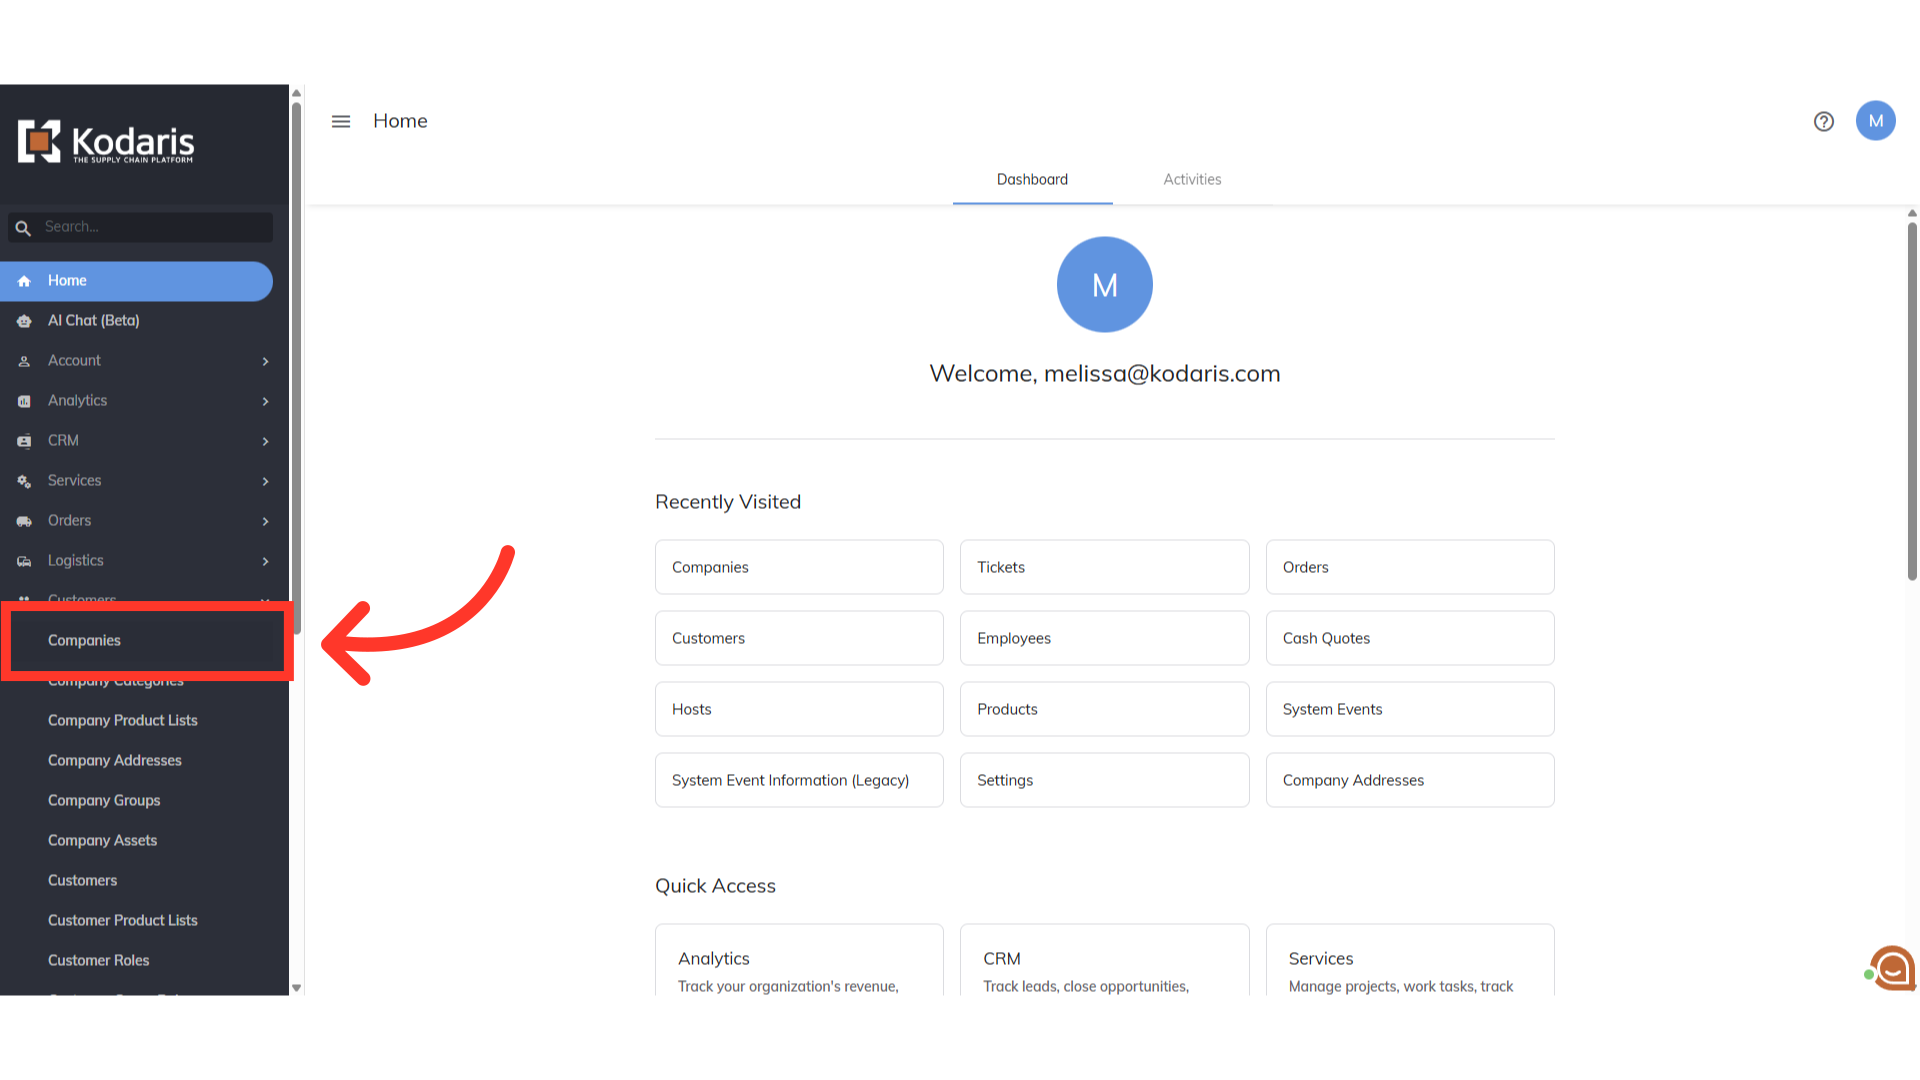Open the Tickets recently visited card
Screen dimensions: 1920x1080
(x=1104, y=567)
